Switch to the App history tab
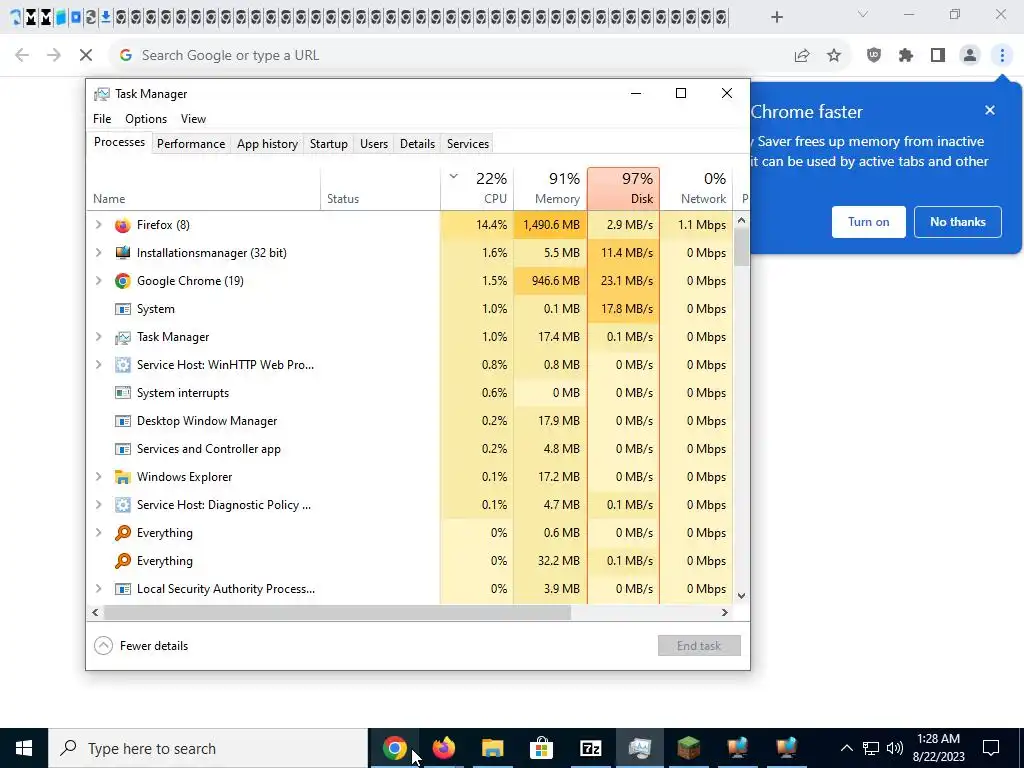 point(267,144)
